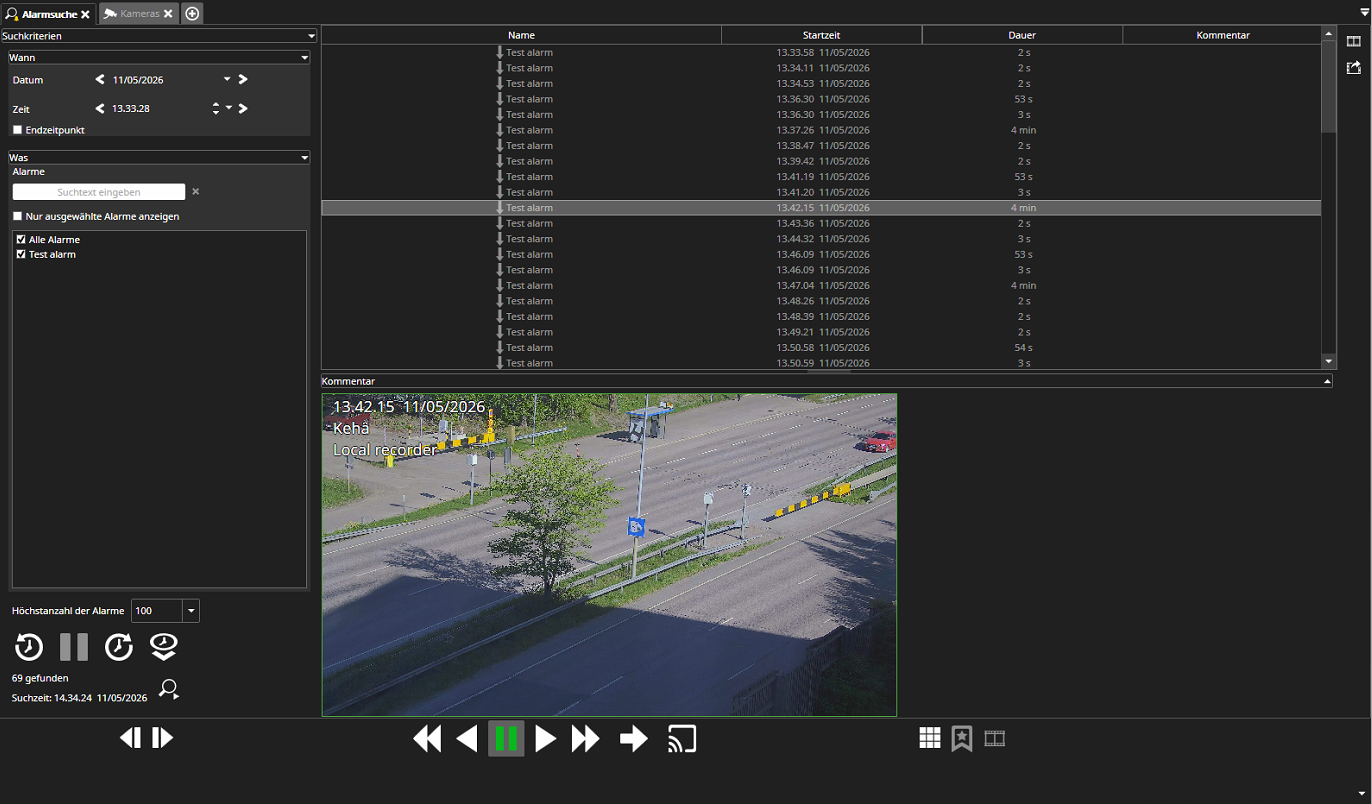This screenshot has width=1372, height=804.
Task: Go to previous date with left arrow
Action: tap(100, 79)
